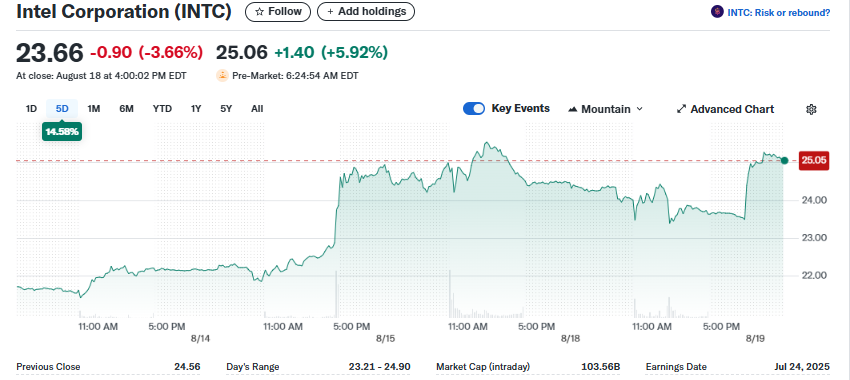Screen dimensions: 850x380
Task: Select the 5D range tab
Action: (62, 108)
